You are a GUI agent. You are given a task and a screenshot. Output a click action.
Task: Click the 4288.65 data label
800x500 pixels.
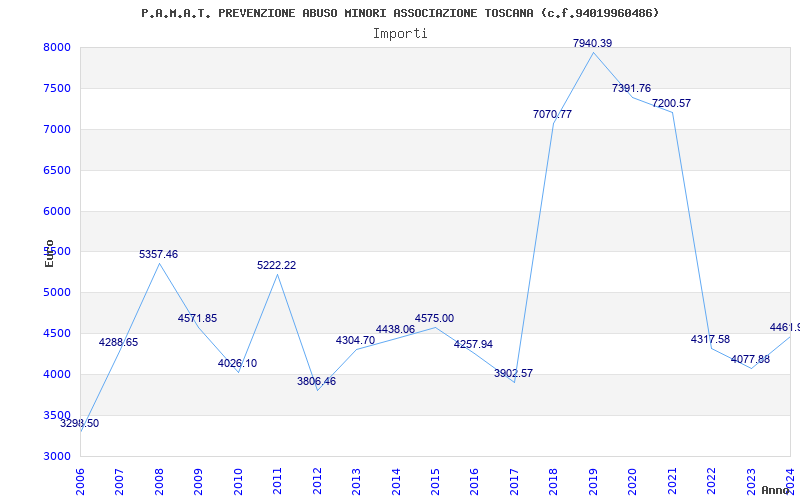[118, 342]
